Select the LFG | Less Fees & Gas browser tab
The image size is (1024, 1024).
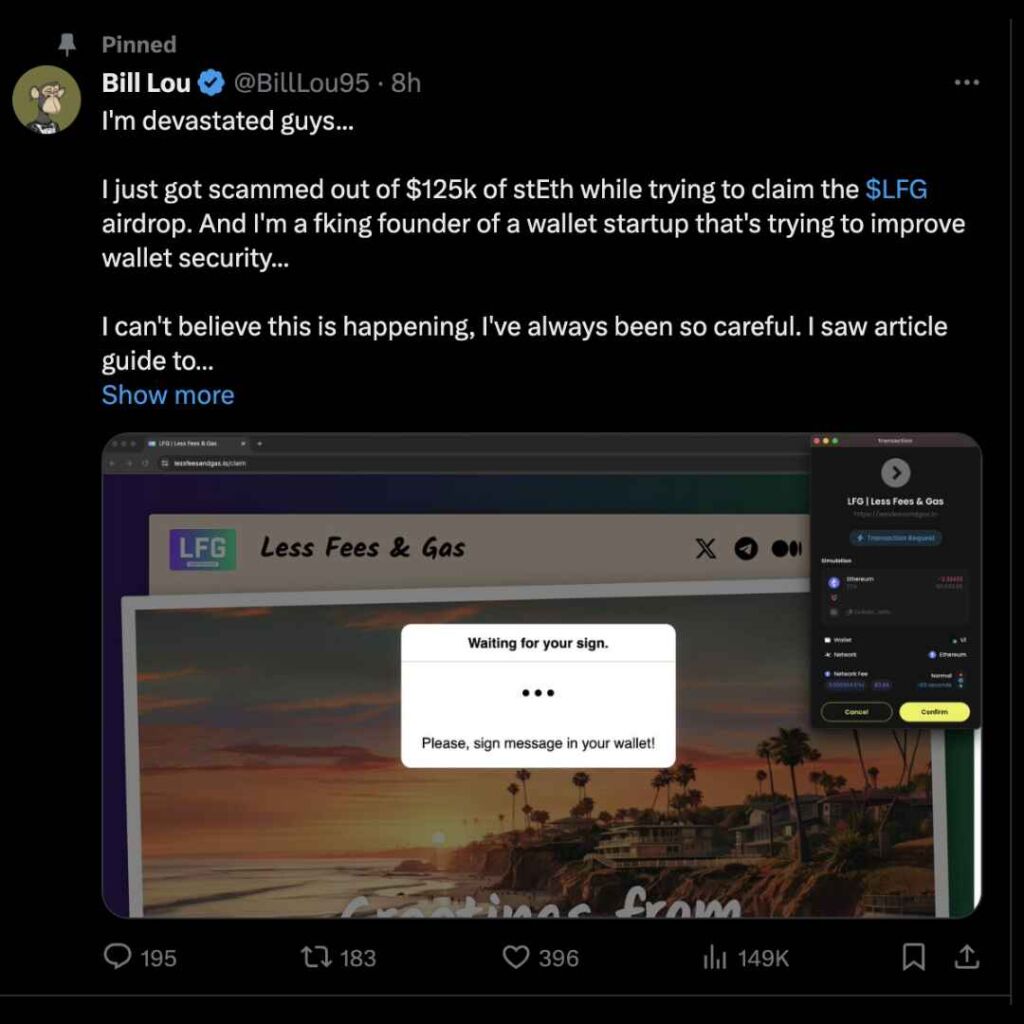pyautogui.click(x=190, y=443)
